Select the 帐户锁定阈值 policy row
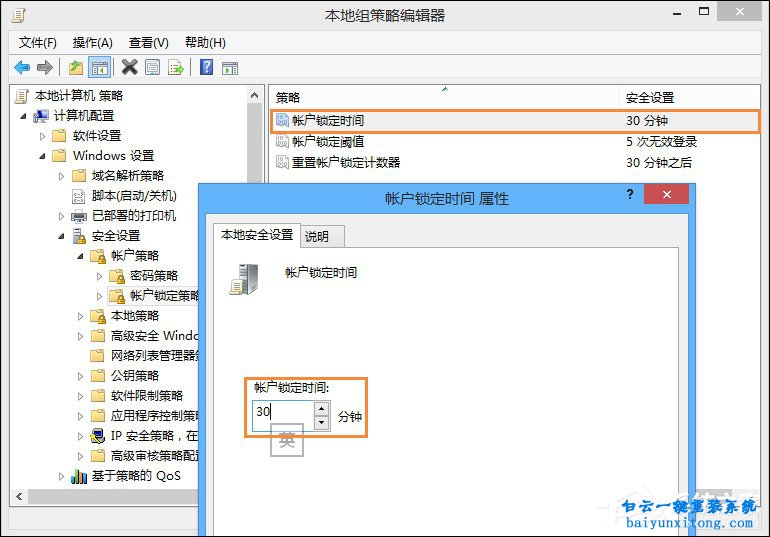Viewport: 770px width, 537px height. coord(515,142)
